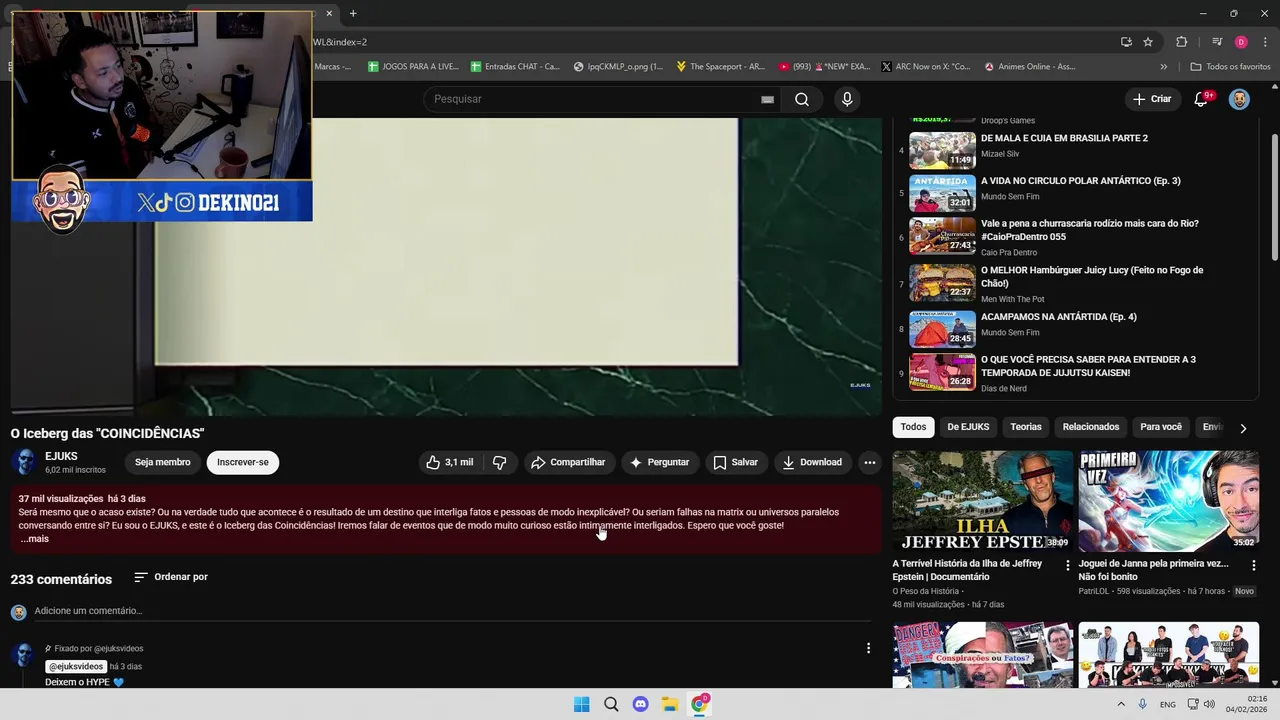Like the video with thumbs-up button
Image resolution: width=1280 pixels, height=720 pixels.
[x=449, y=462]
